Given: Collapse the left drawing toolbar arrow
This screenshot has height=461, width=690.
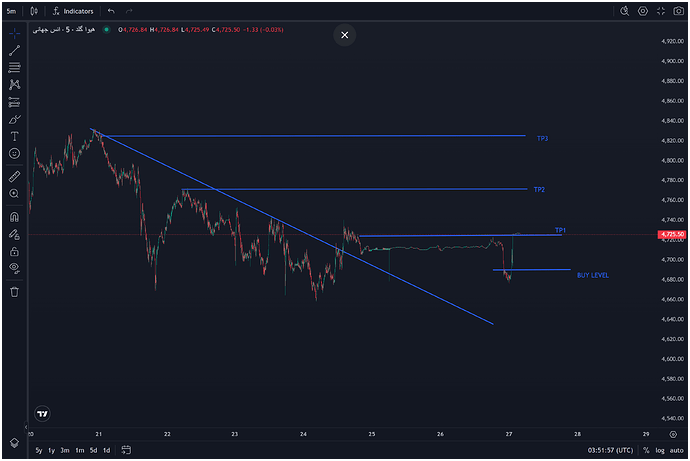Looking at the screenshot, I should coord(26,427).
